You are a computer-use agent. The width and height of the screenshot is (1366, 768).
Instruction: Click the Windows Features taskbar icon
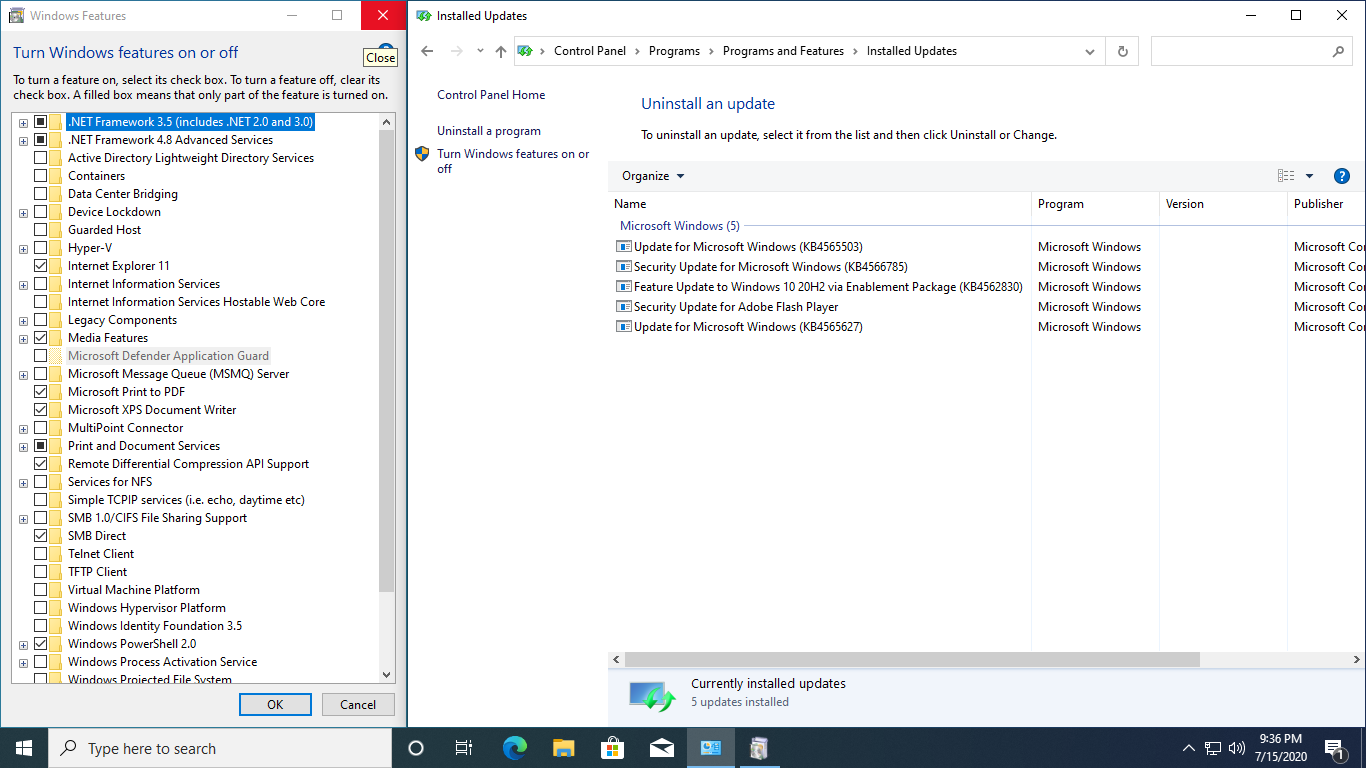[x=759, y=748]
